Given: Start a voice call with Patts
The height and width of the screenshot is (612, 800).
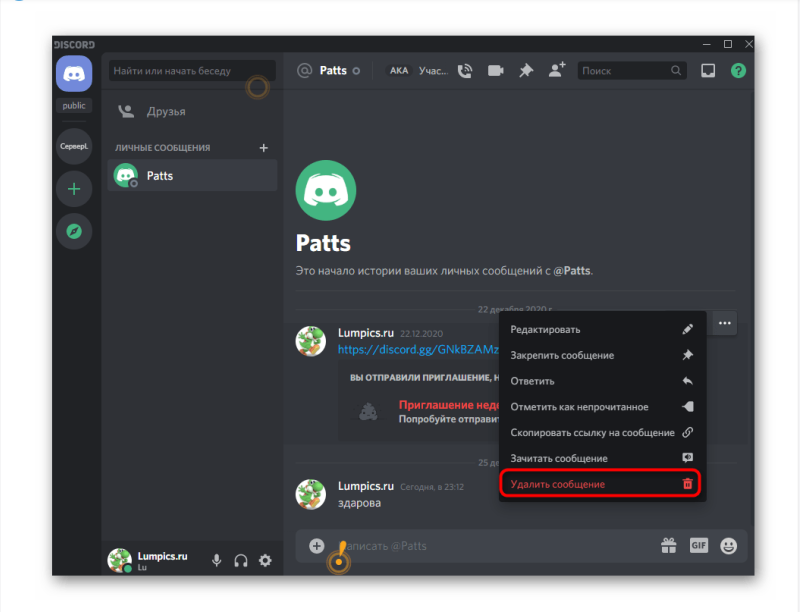Looking at the screenshot, I should 465,71.
